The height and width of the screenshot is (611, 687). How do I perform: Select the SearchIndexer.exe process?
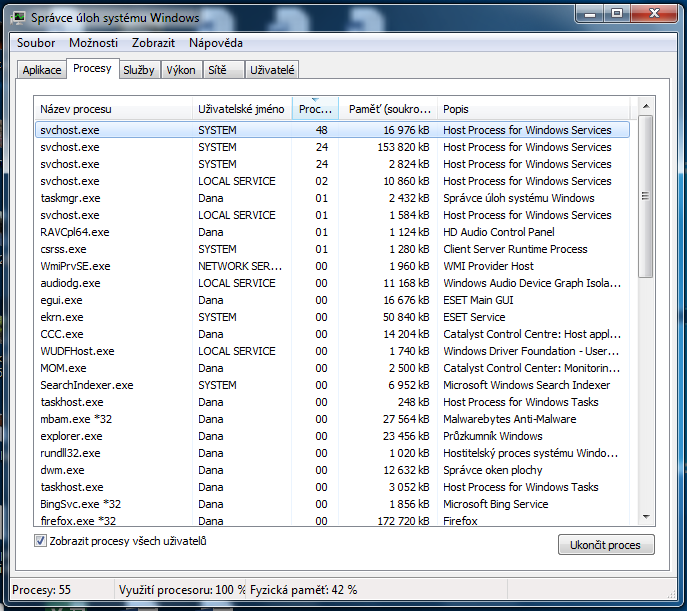click(332, 385)
